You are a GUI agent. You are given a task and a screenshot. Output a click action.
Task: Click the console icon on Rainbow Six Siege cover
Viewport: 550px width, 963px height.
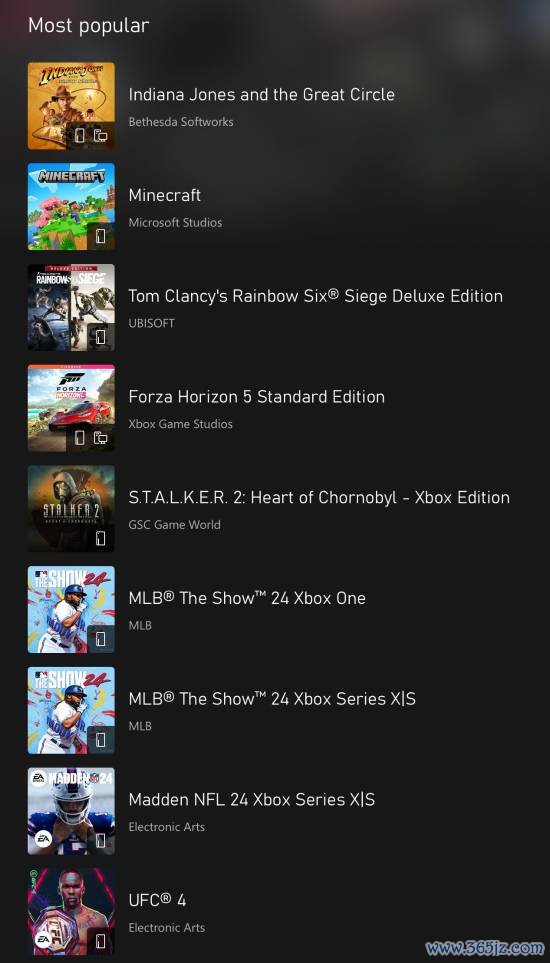click(x=101, y=337)
